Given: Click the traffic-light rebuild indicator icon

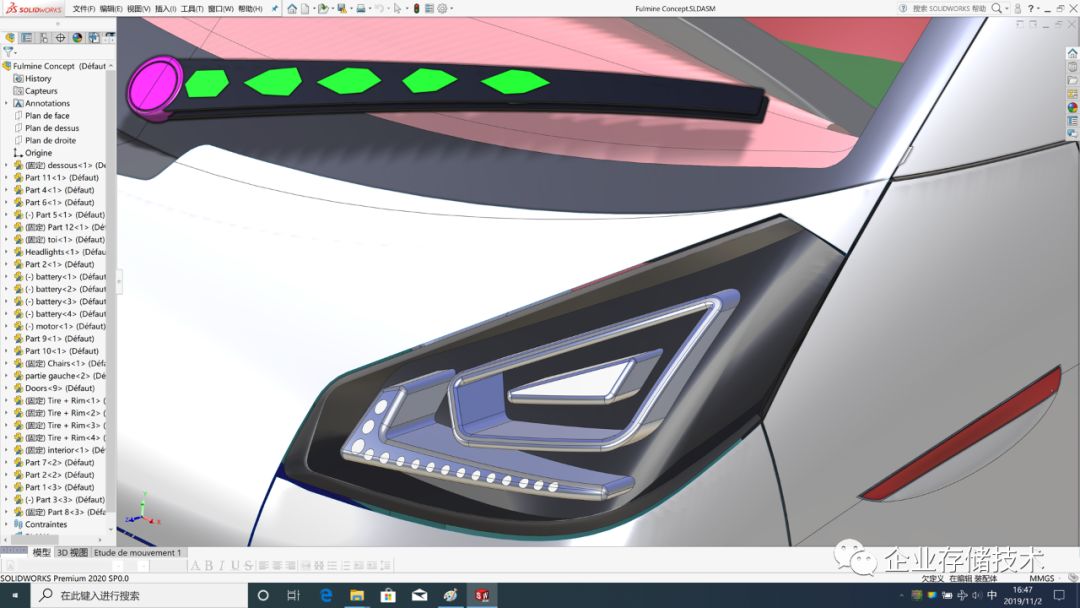Looking at the screenshot, I should (416, 9).
